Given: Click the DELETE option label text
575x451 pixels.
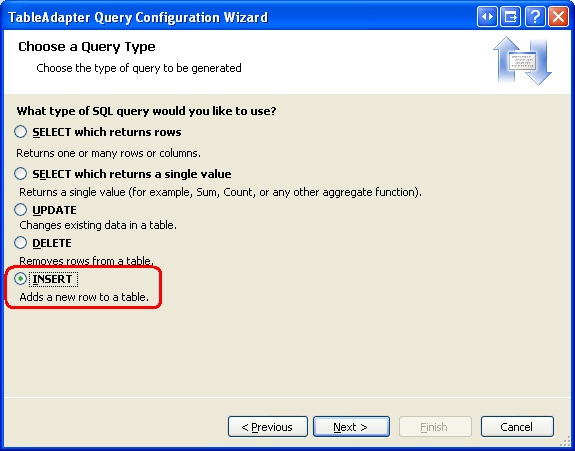Looking at the screenshot, I should (x=52, y=243).
